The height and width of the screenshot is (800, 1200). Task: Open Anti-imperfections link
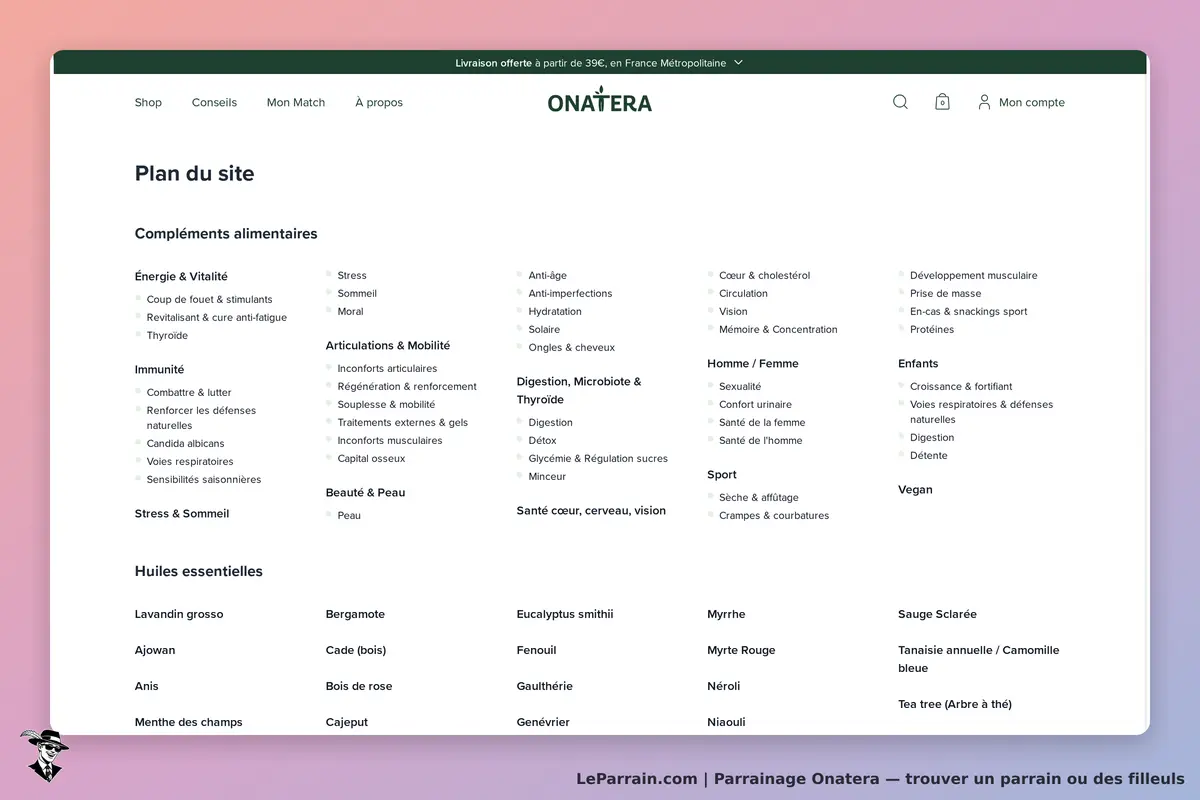point(571,293)
